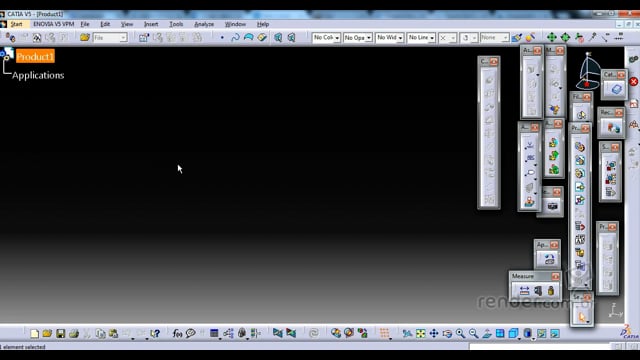Click the Zoom Out magnifier icon

pyautogui.click(x=473, y=333)
